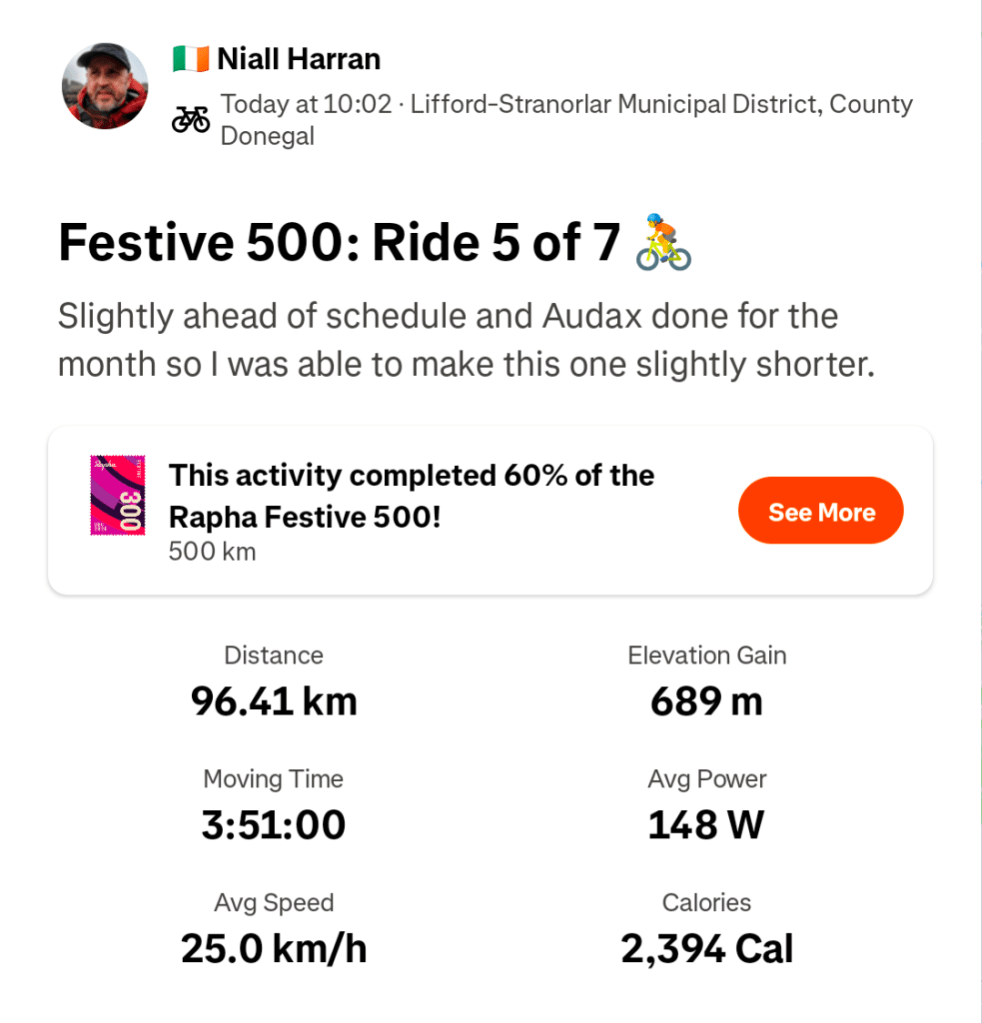982x1023 pixels.
Task: Click the bicycle ride type icon
Action: (x=190, y=120)
